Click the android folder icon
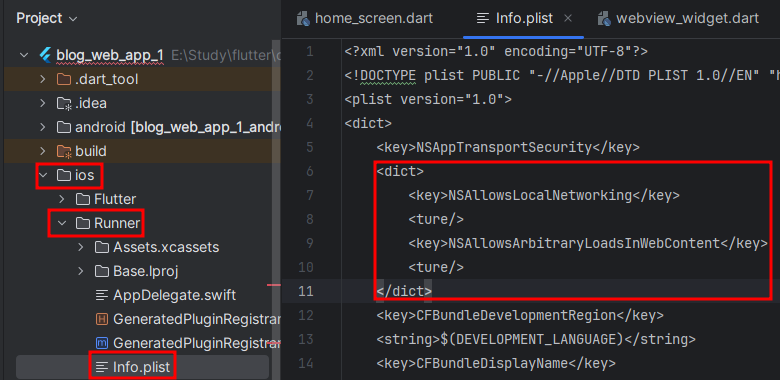 coord(63,127)
